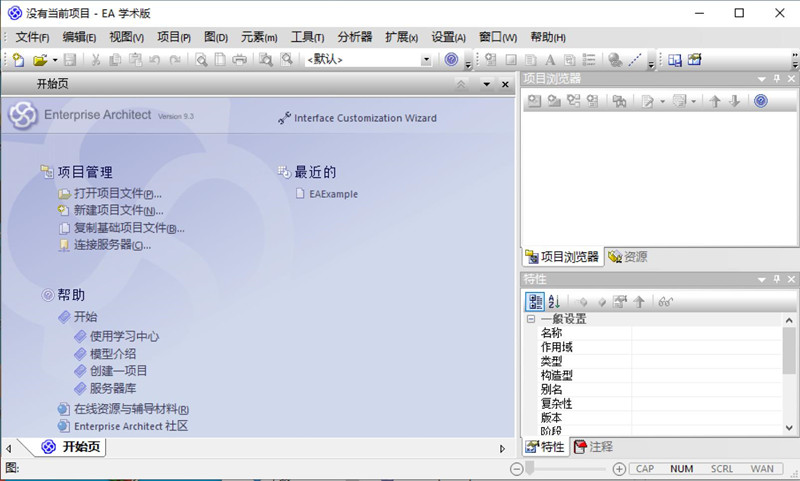Toggle the pin on 特性 panel

pyautogui.click(x=777, y=279)
